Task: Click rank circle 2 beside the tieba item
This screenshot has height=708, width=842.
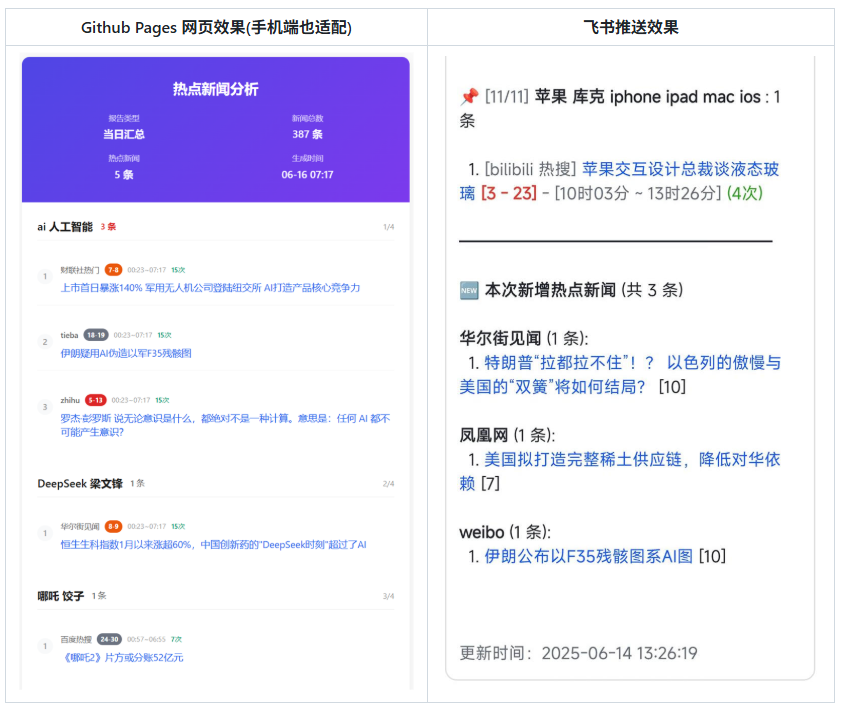Action: tap(44, 342)
